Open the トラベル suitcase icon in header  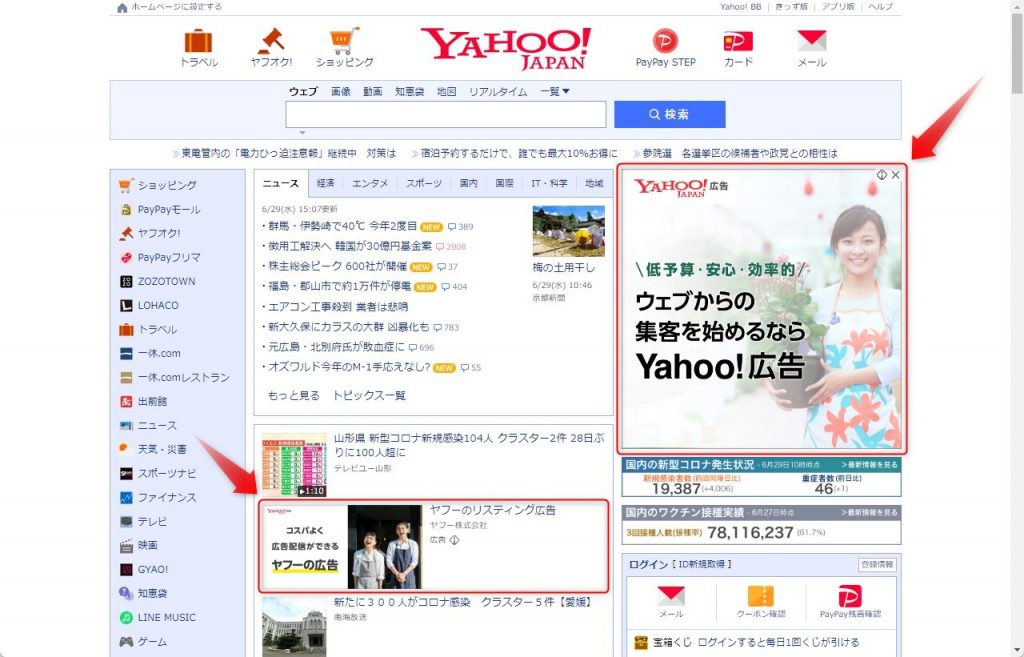click(x=199, y=41)
